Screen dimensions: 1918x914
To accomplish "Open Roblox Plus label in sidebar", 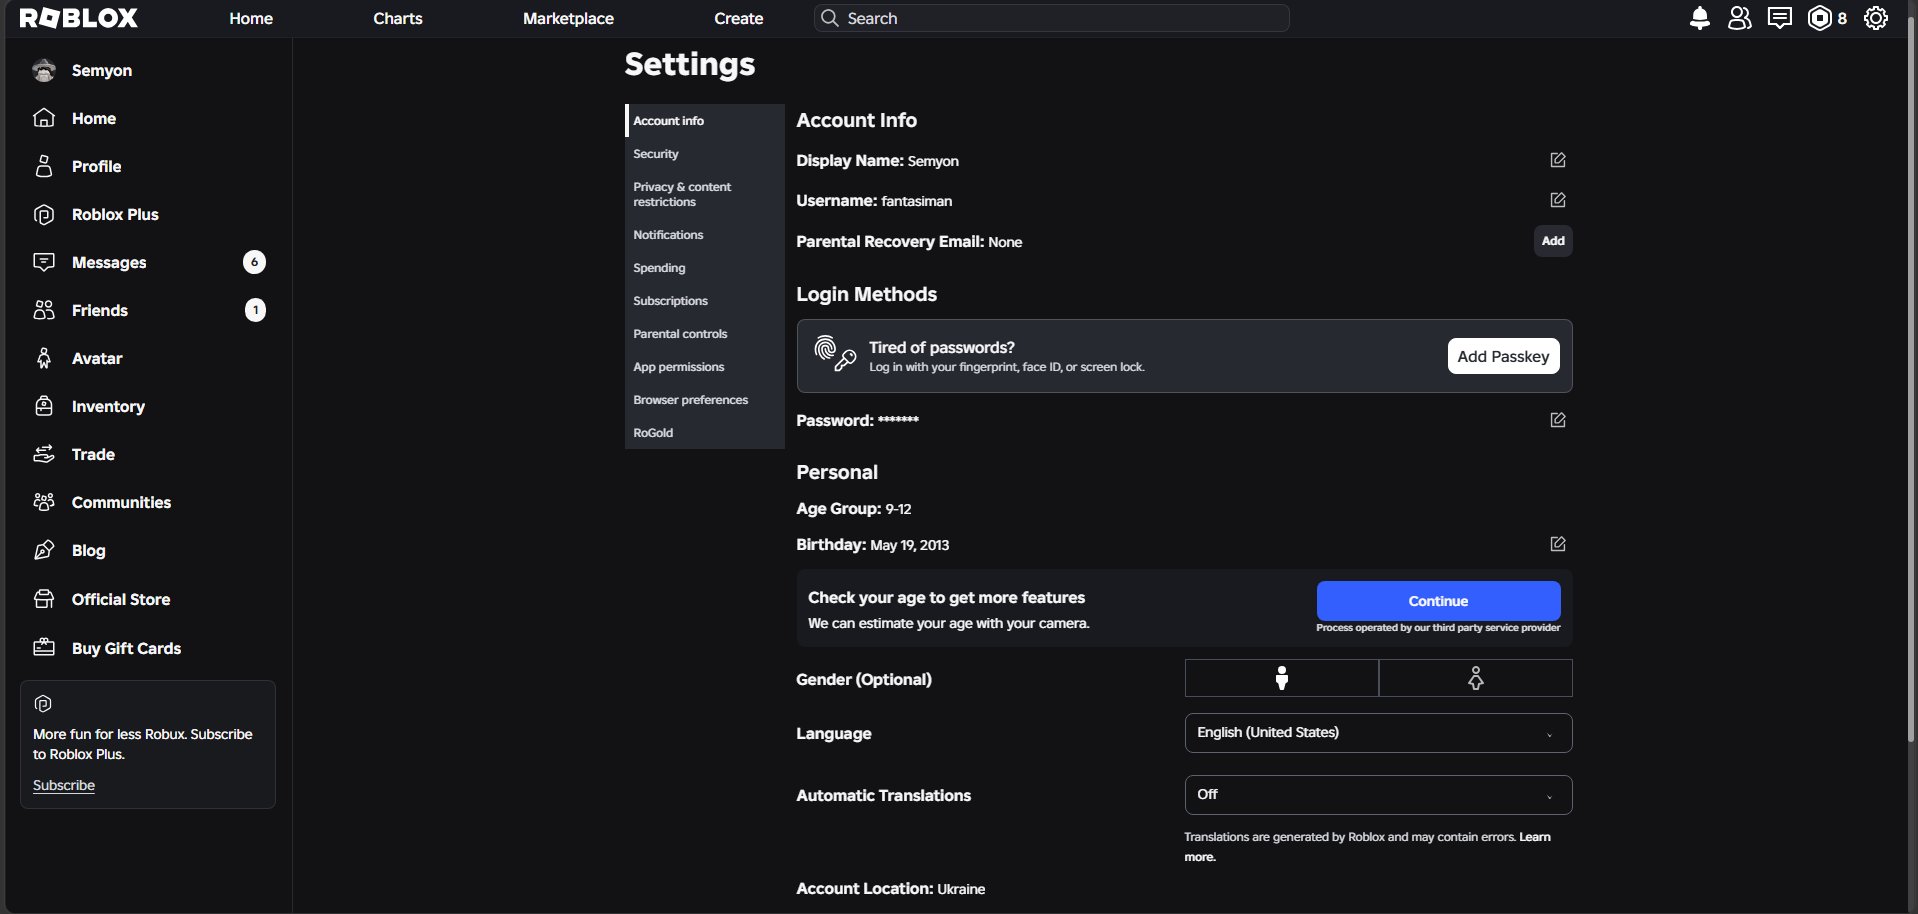I will [115, 214].
